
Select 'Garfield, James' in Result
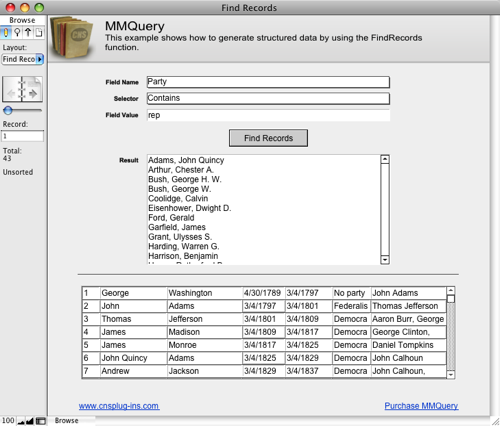pyautogui.click(x=177, y=227)
